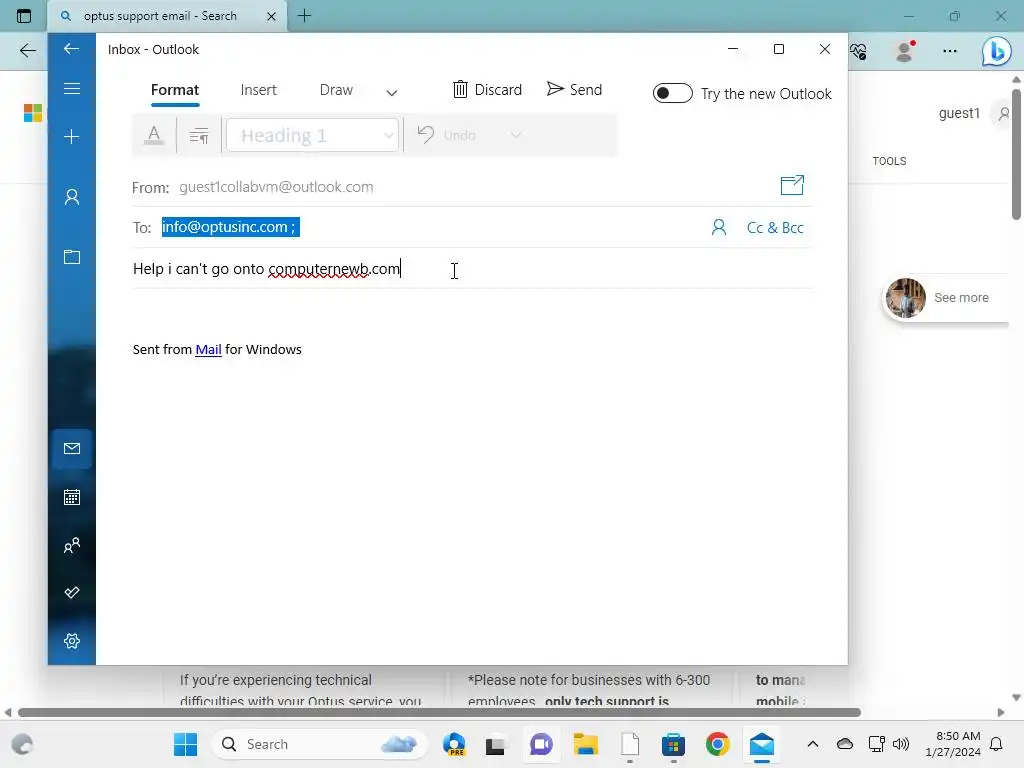
Task: Open tab actions menu in Edge
Action: 24,16
